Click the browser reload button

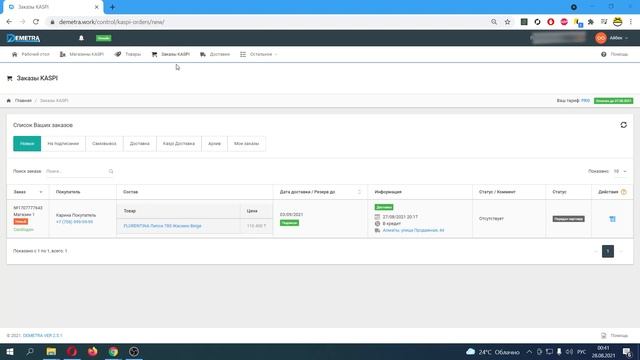pos(36,22)
